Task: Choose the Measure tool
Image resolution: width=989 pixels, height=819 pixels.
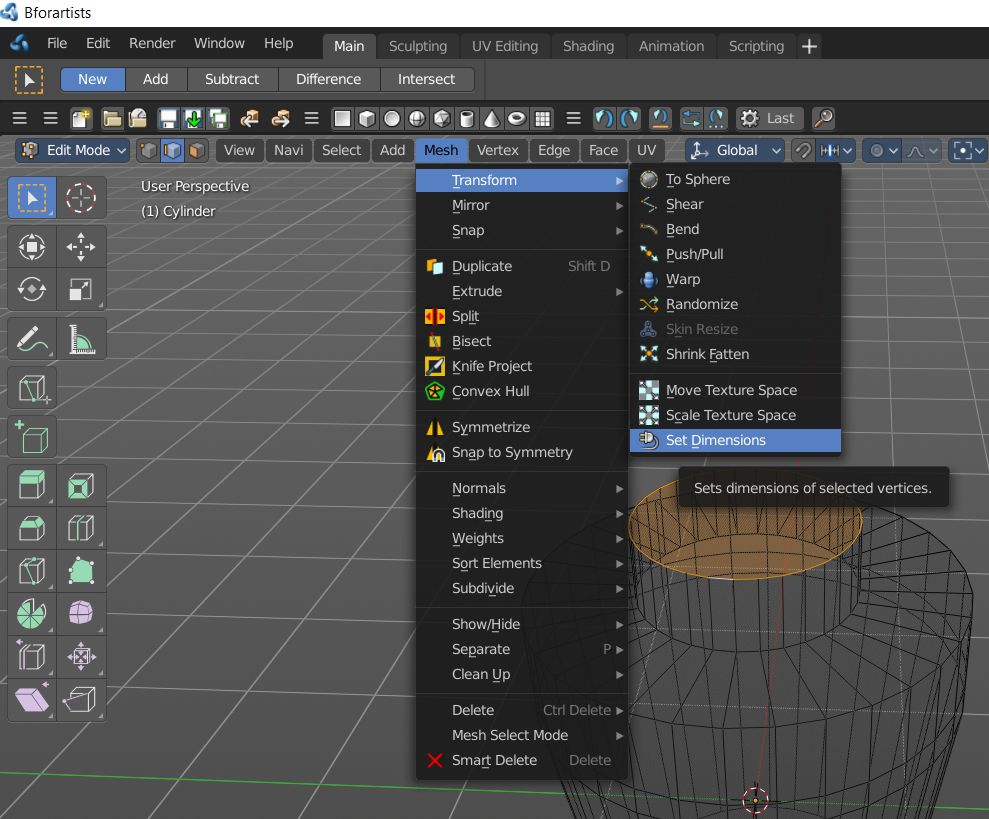Action: 81,341
